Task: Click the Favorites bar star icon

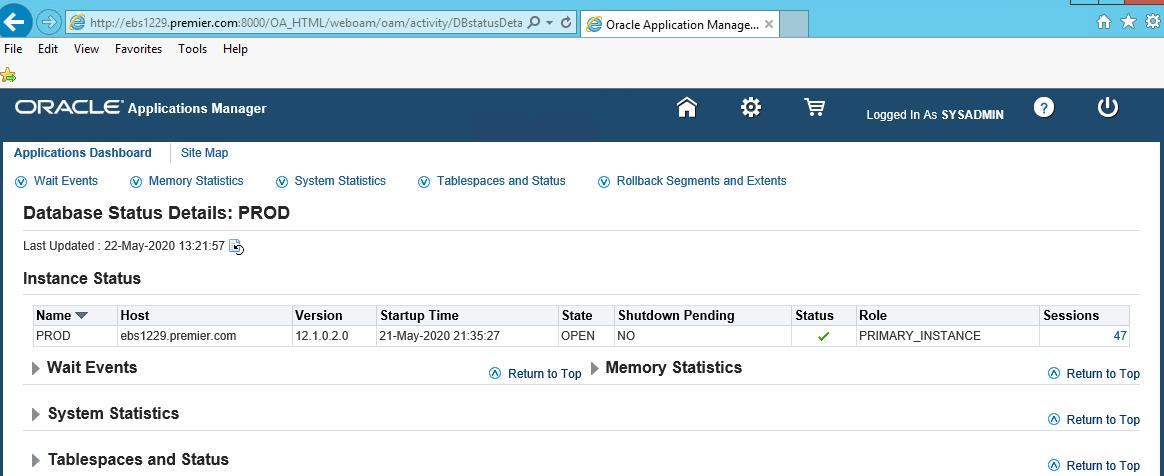Action: pos(9,75)
